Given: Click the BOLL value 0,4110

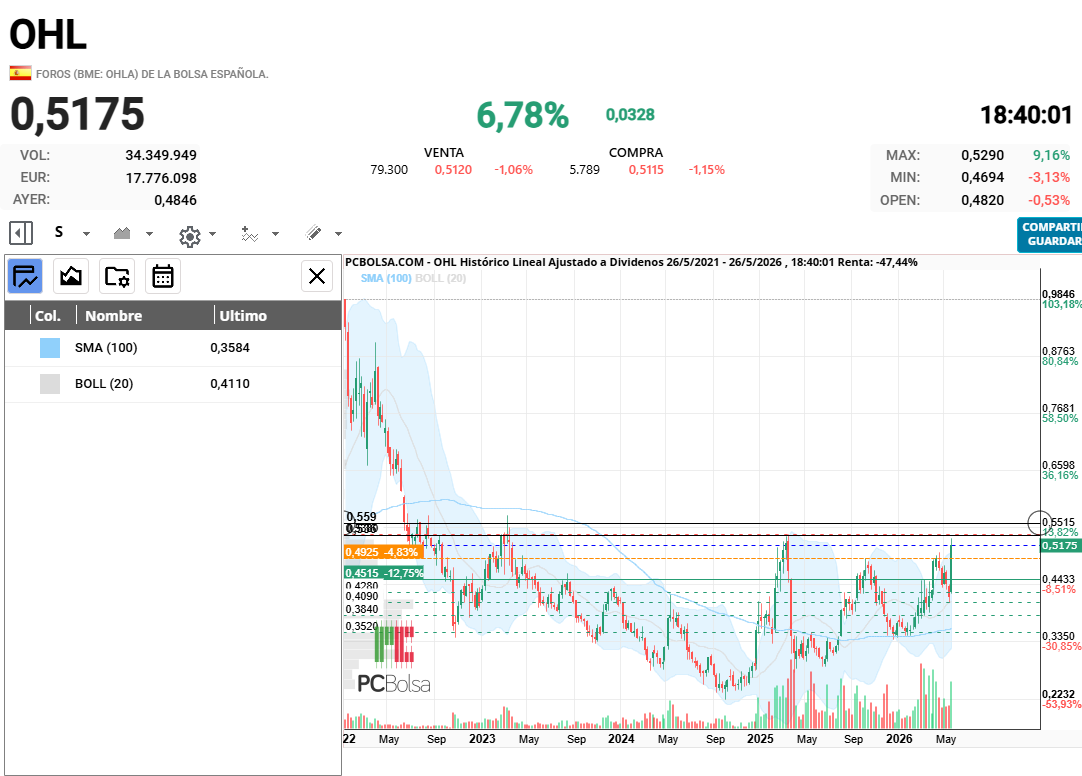Looking at the screenshot, I should 230,384.
